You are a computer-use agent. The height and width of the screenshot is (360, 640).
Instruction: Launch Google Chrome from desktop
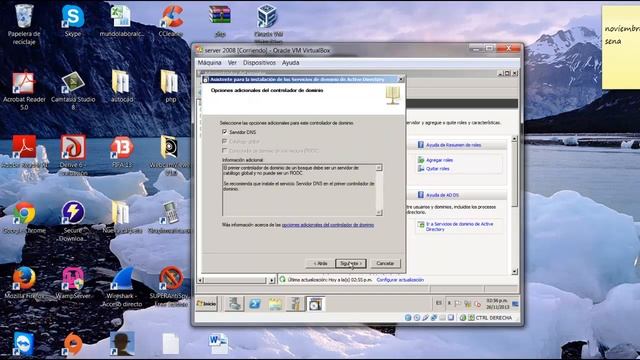click(x=24, y=217)
